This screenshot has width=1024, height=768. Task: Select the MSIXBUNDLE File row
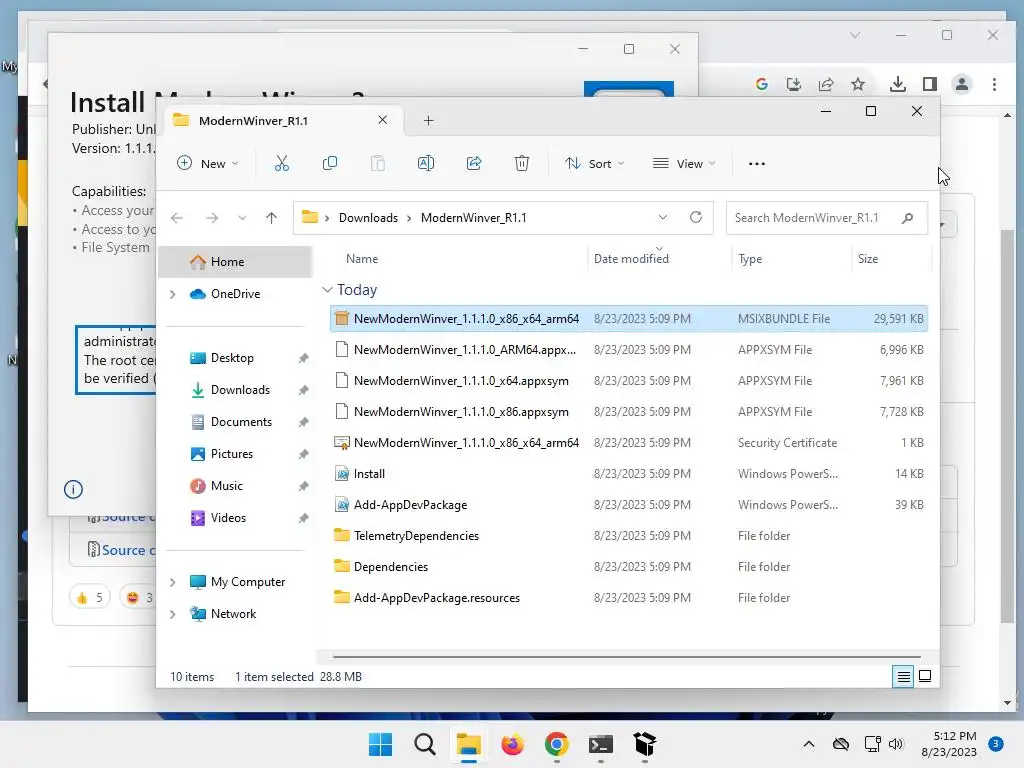tap(628, 319)
